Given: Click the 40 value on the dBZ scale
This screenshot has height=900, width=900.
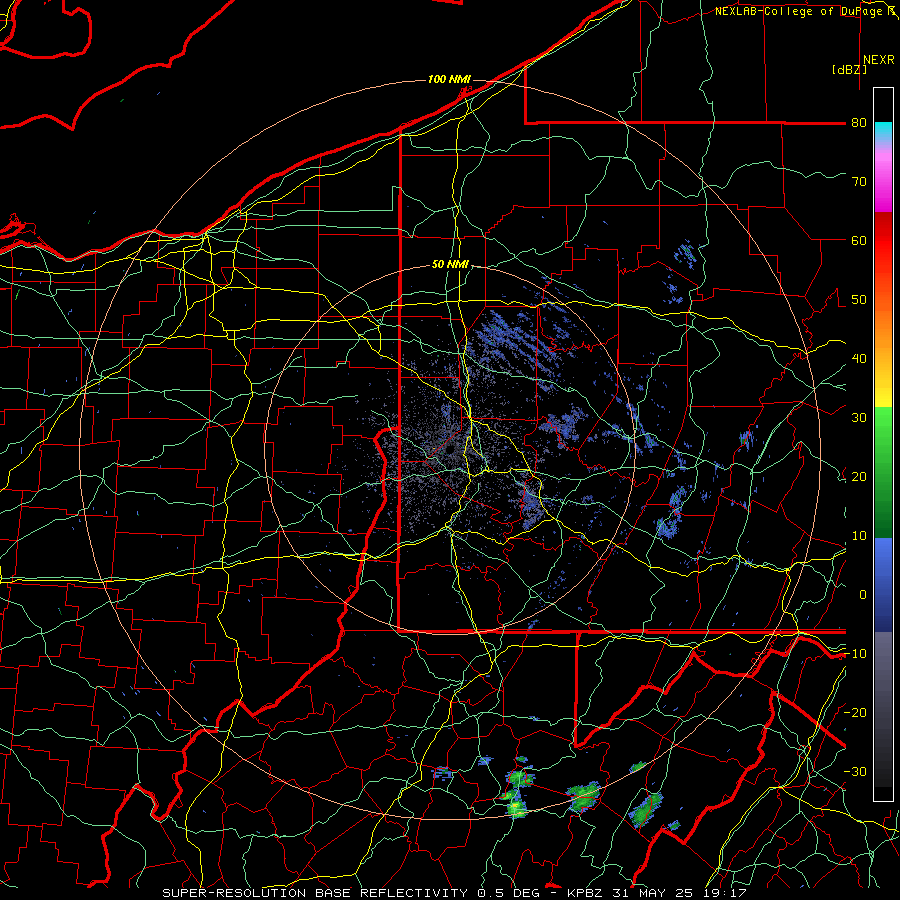Looking at the screenshot, I should (859, 358).
